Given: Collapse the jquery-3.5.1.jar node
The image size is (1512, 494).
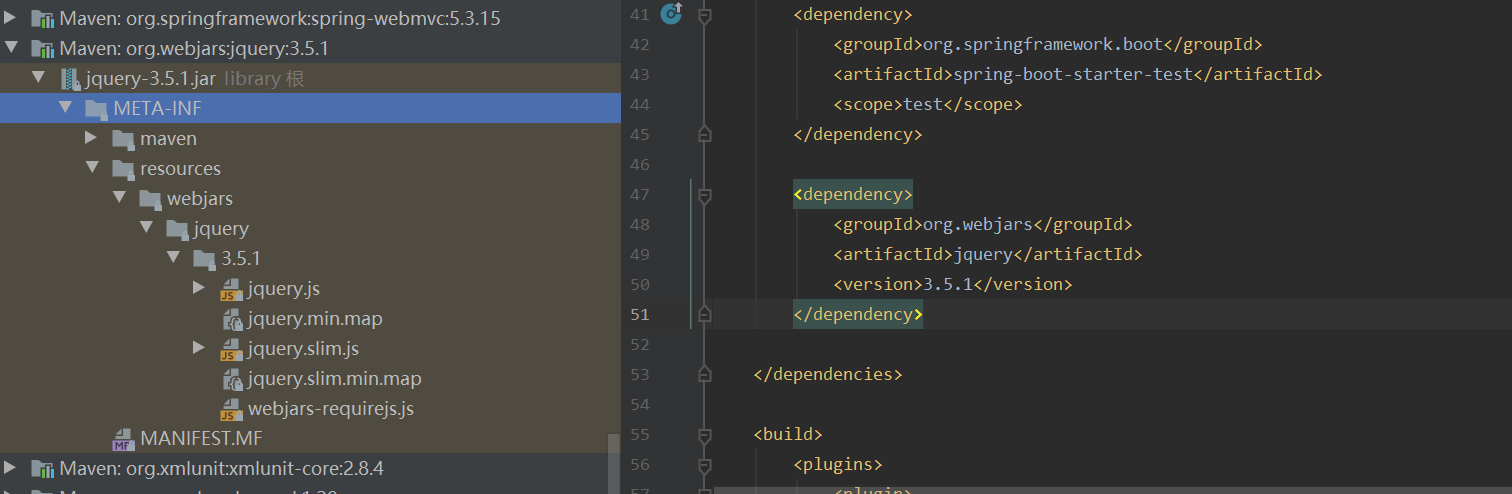Looking at the screenshot, I should pos(38,78).
